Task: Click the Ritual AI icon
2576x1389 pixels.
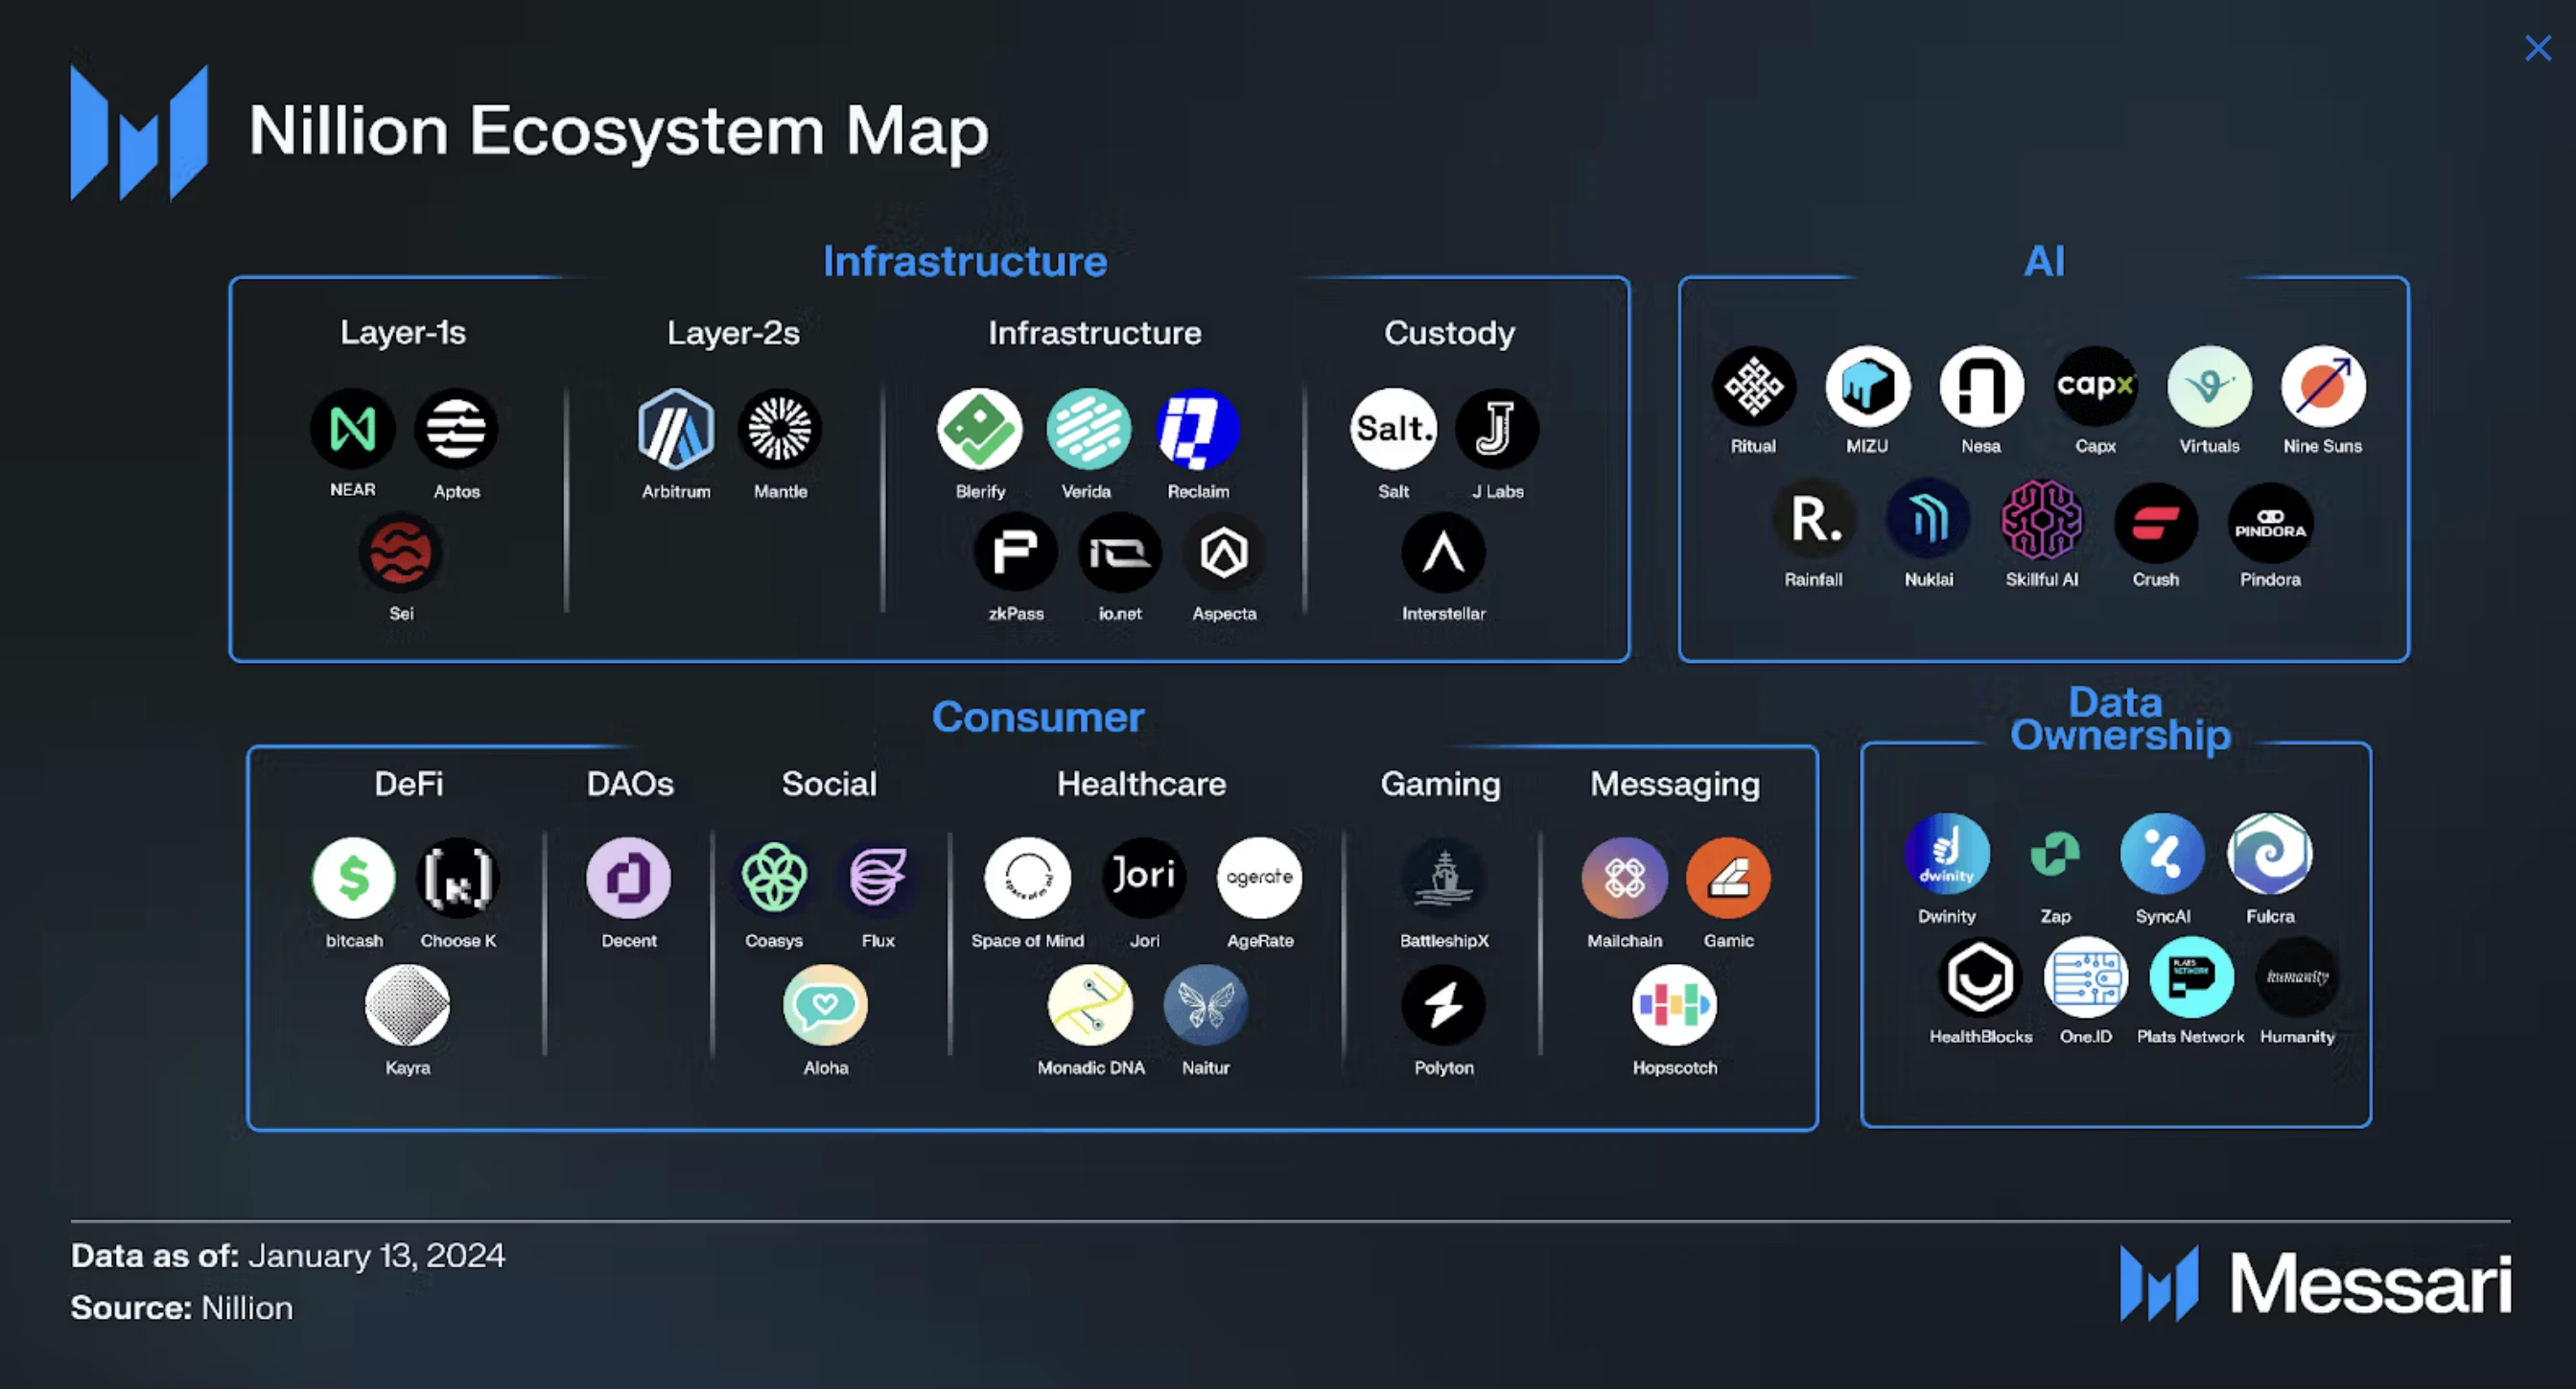Action: pyautogui.click(x=1753, y=386)
